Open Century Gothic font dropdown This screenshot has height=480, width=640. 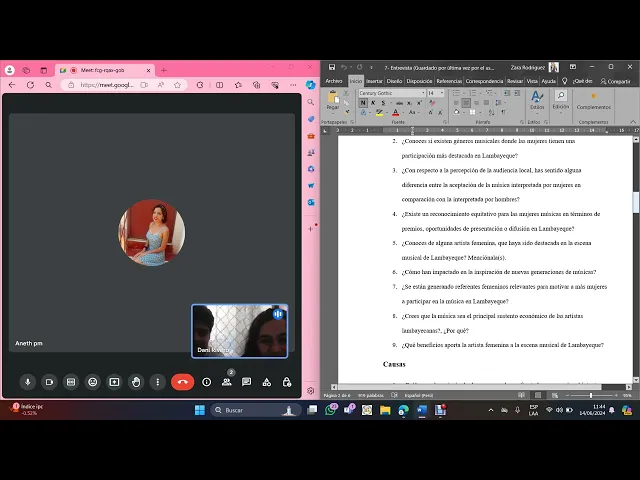(423, 93)
